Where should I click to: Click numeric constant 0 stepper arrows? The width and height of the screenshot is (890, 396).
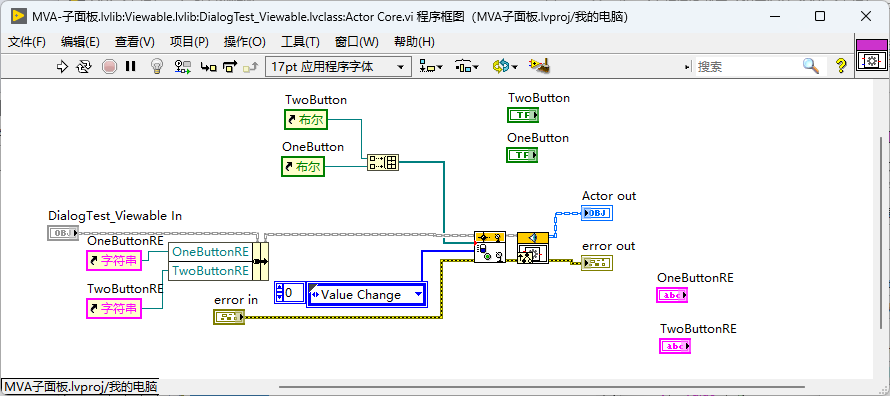tap(279, 292)
